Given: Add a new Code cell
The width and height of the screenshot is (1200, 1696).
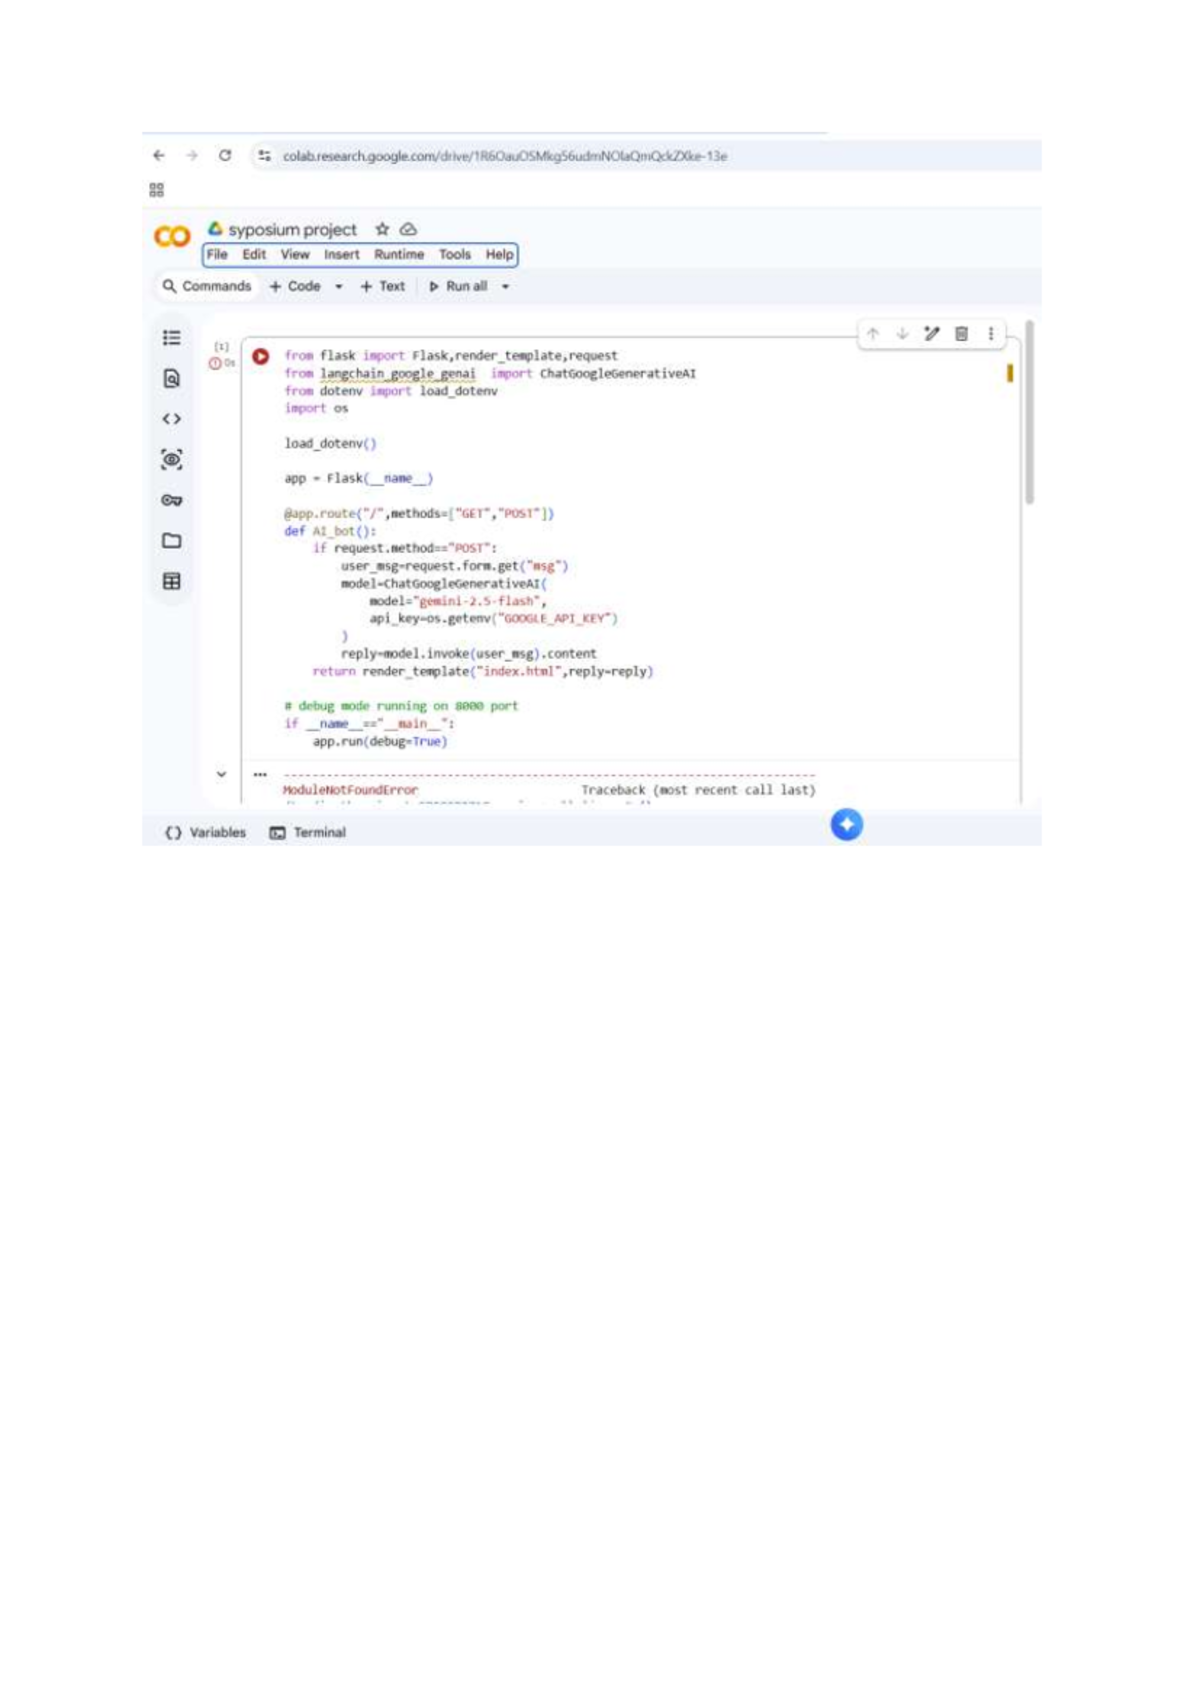Looking at the screenshot, I should [295, 286].
